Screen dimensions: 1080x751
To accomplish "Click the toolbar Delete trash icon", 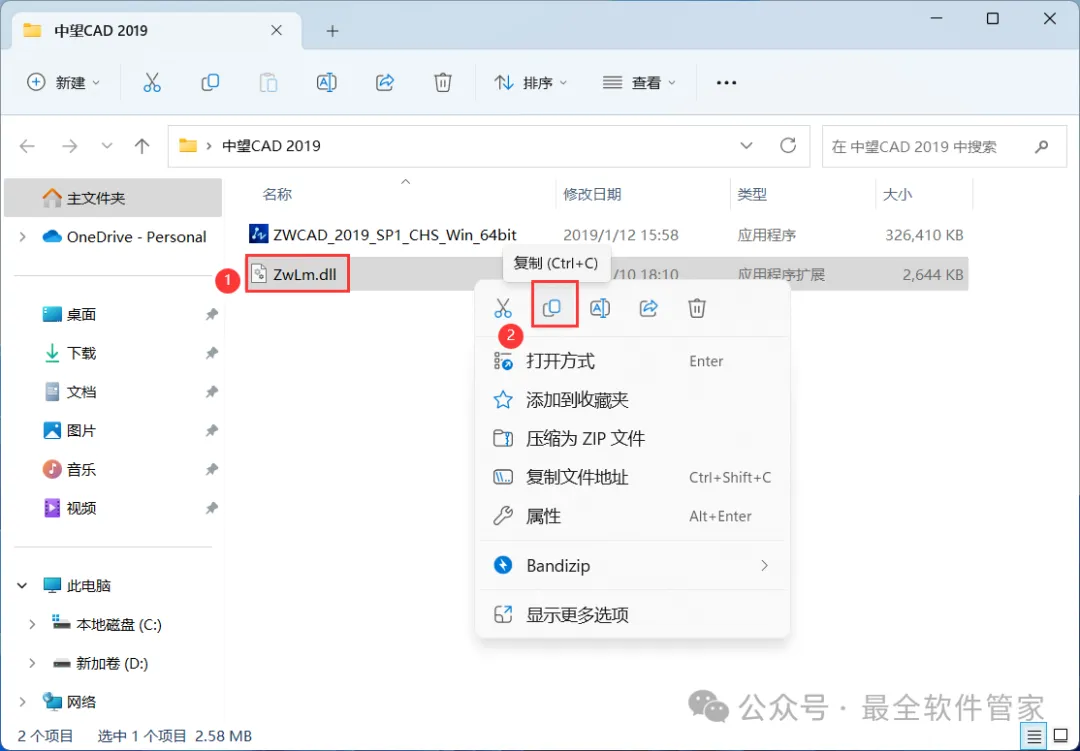I will tap(443, 83).
